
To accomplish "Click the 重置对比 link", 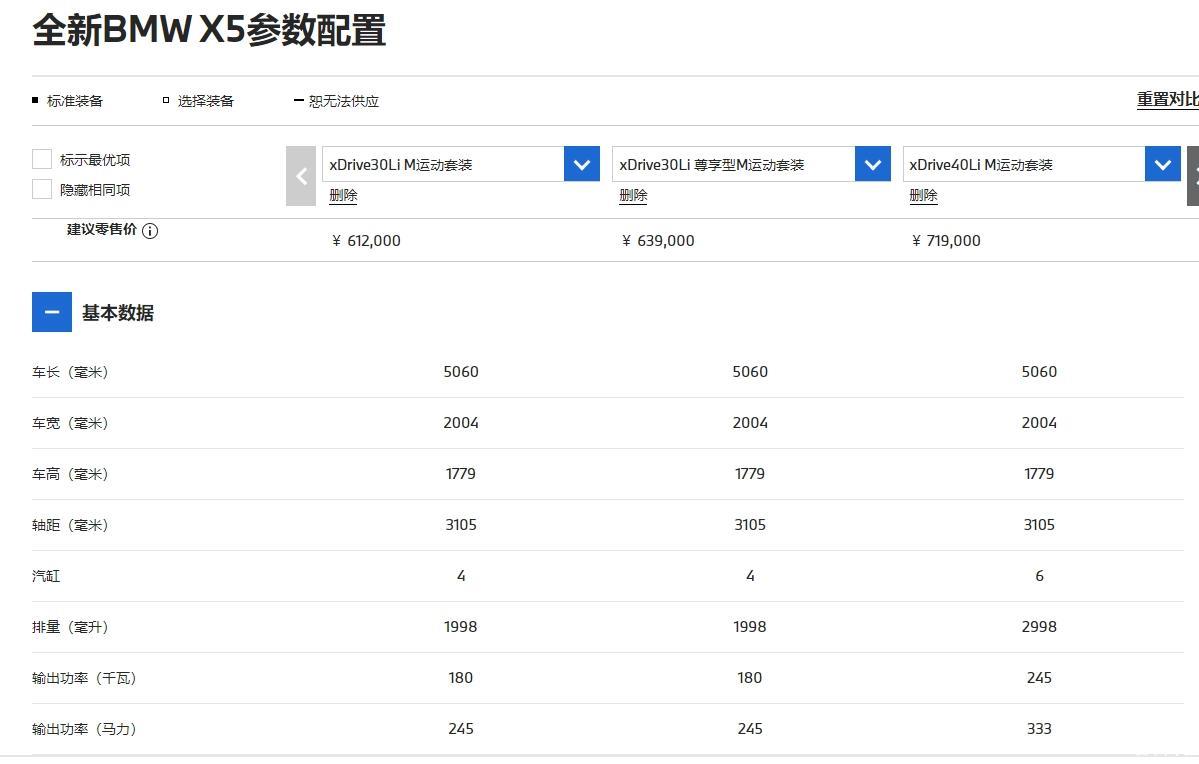I will [1168, 99].
